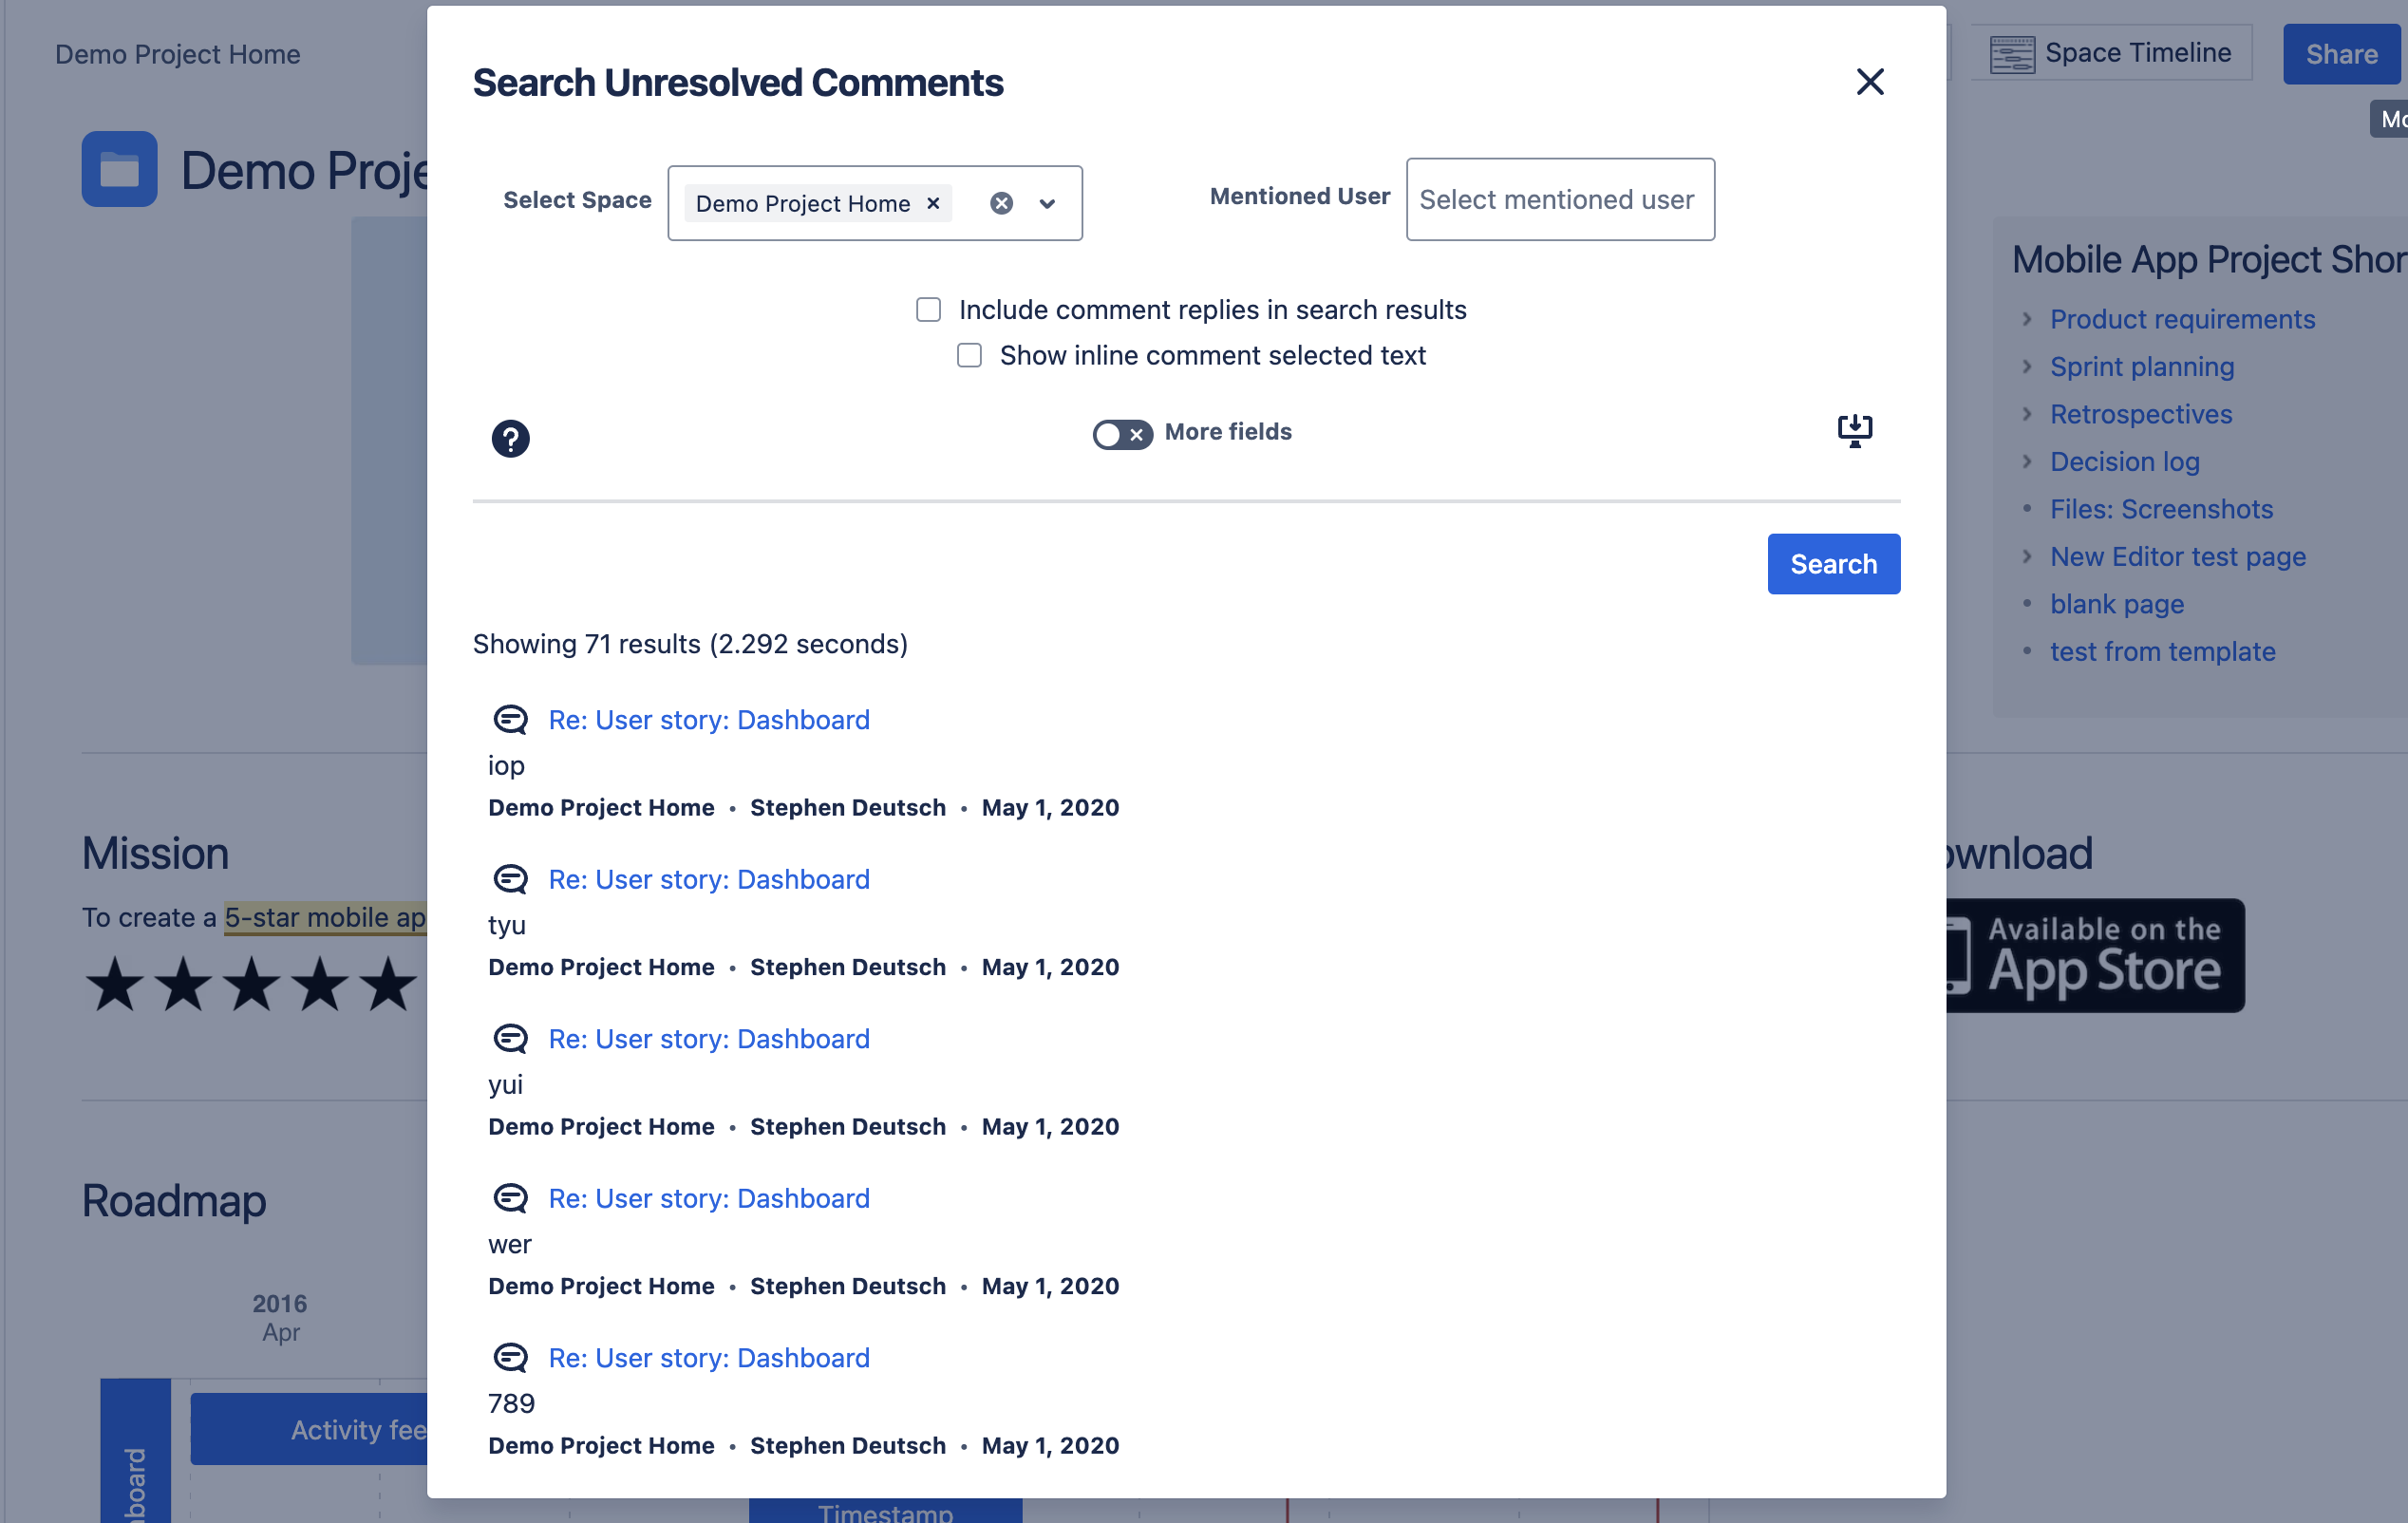Click the Demo Project Home breadcrumb

tap(177, 54)
